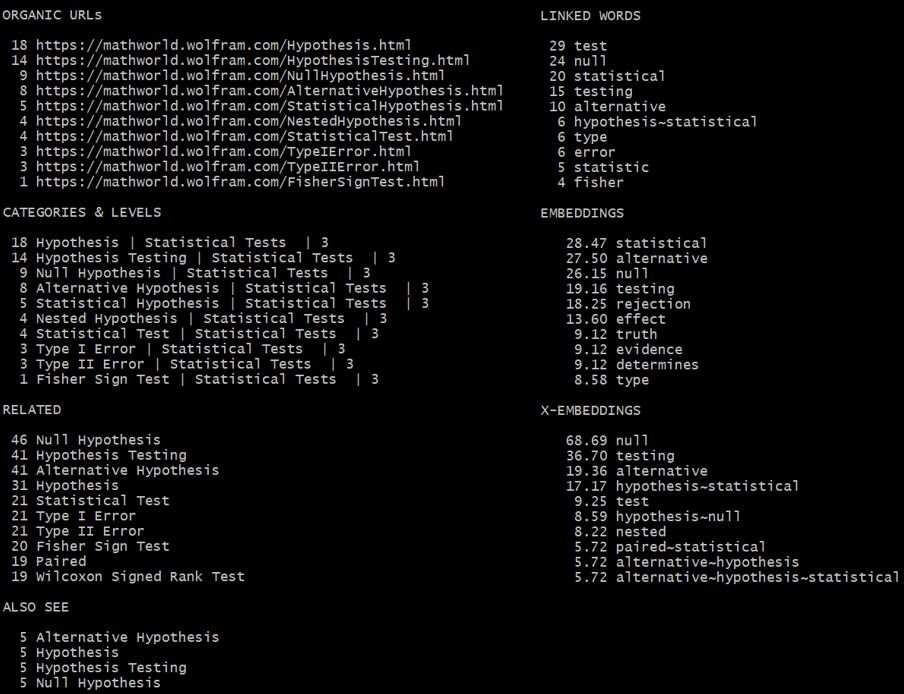The image size is (904, 694).
Task: Select 'Wilcoxon Signed Rank Test' related entry
Action: click(140, 577)
